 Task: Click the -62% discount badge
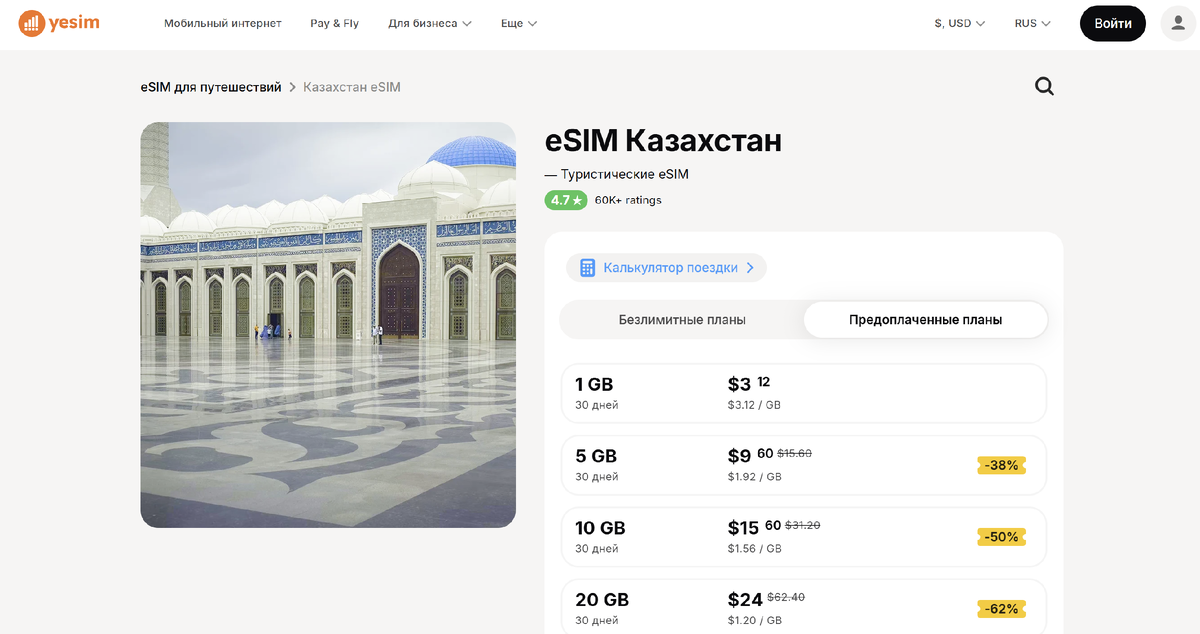1001,609
